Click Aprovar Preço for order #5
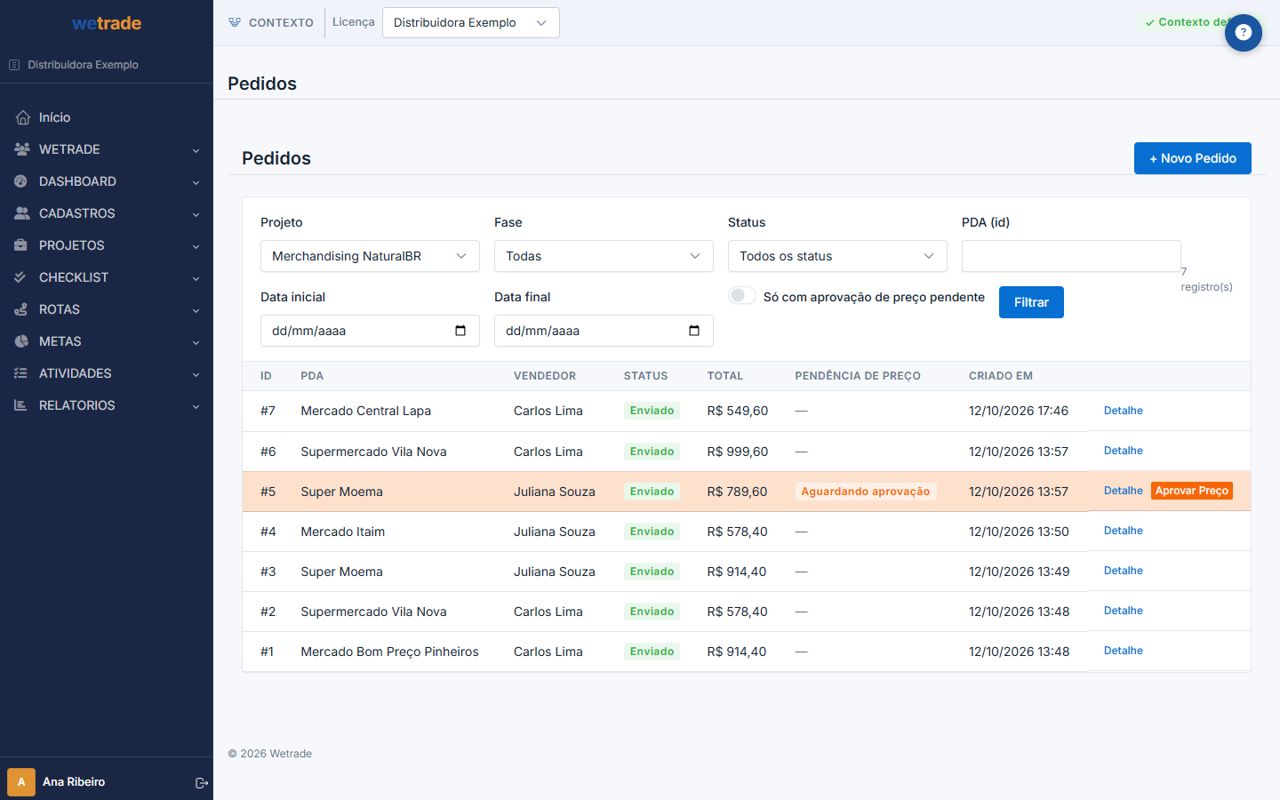 coord(1192,491)
